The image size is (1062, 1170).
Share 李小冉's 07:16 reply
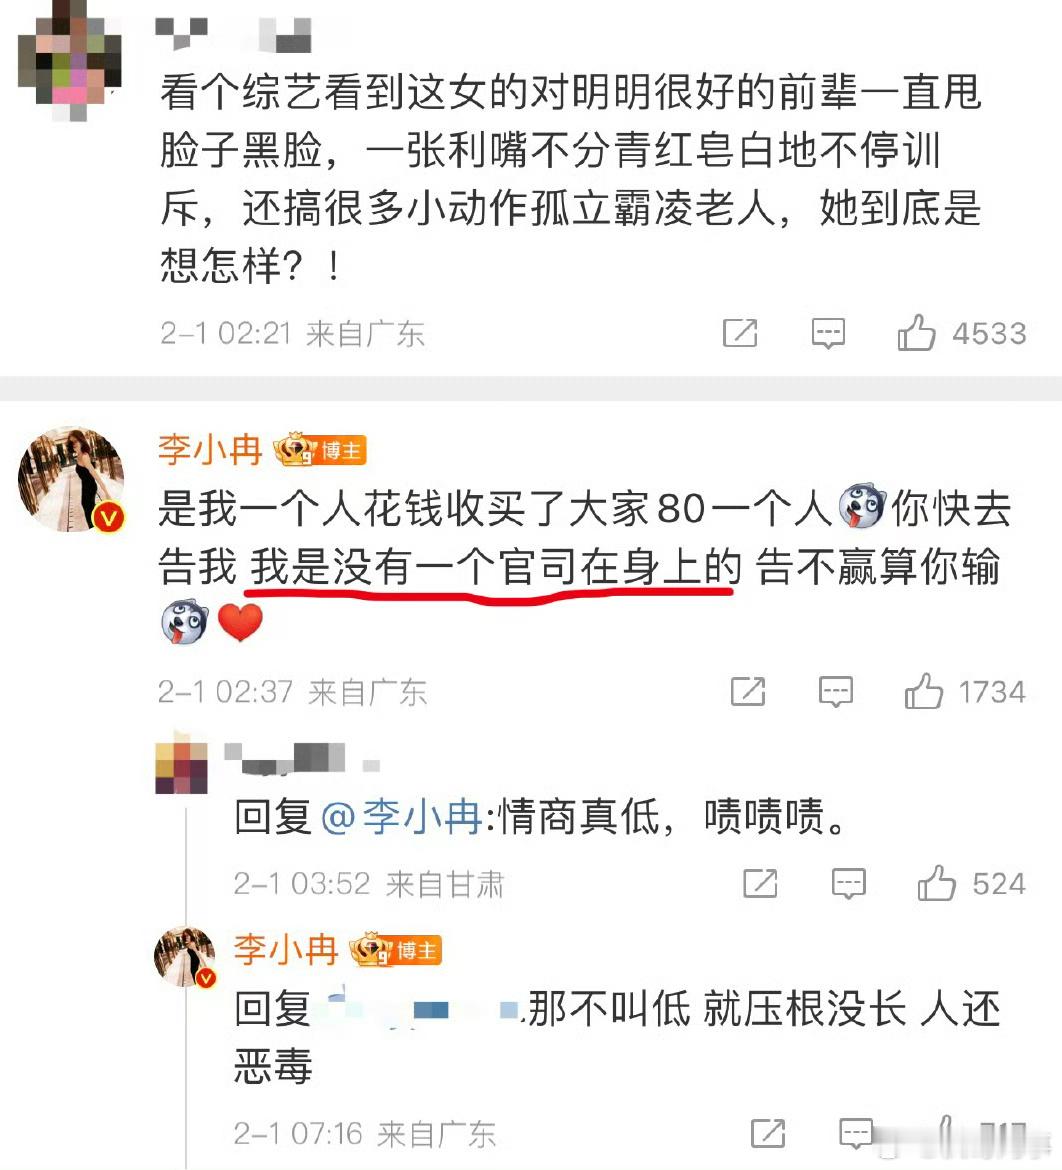[768, 1133]
